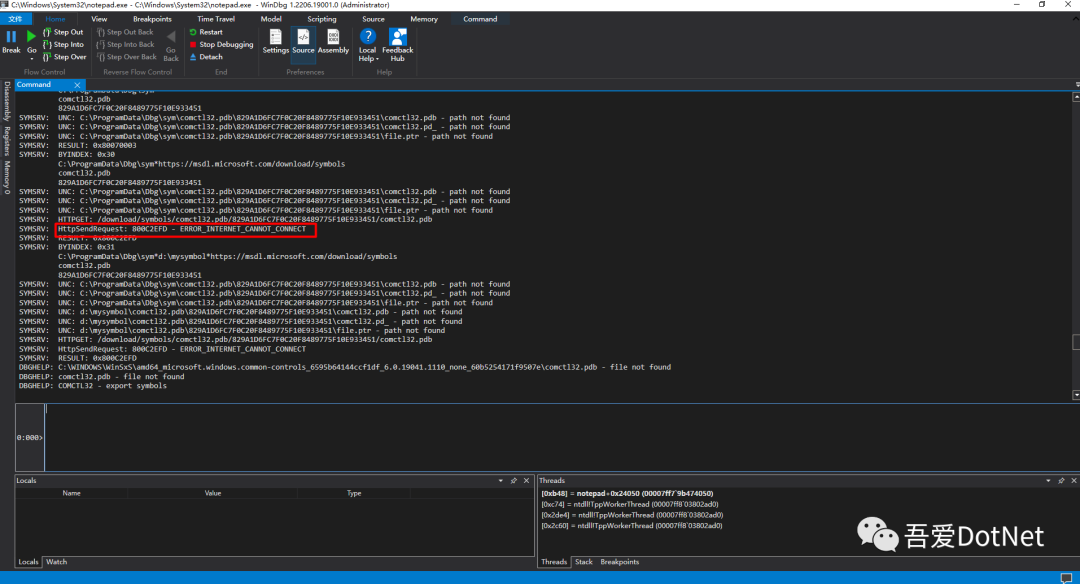This screenshot has height=584, width=1080.
Task: Click the command output scrollbar down arrow
Action: click(1076, 395)
